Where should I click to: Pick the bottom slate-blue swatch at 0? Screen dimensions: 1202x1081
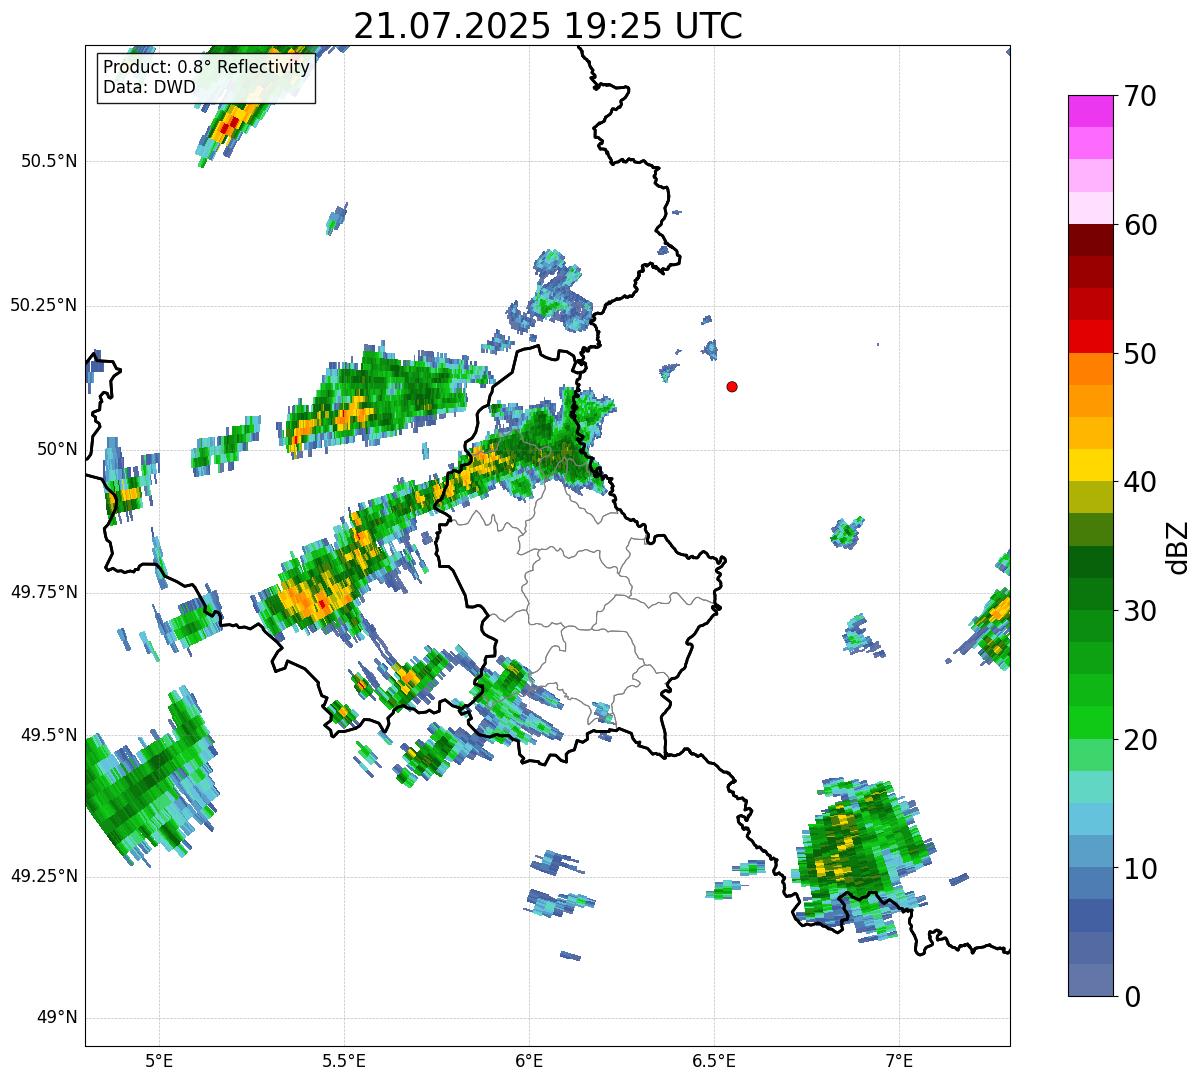pos(1090,980)
